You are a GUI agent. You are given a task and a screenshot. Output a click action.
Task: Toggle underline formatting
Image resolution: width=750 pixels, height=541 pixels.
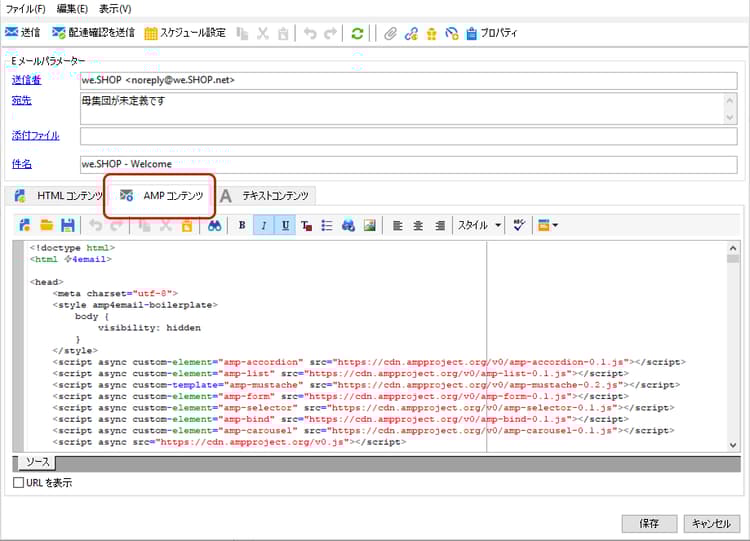285,225
